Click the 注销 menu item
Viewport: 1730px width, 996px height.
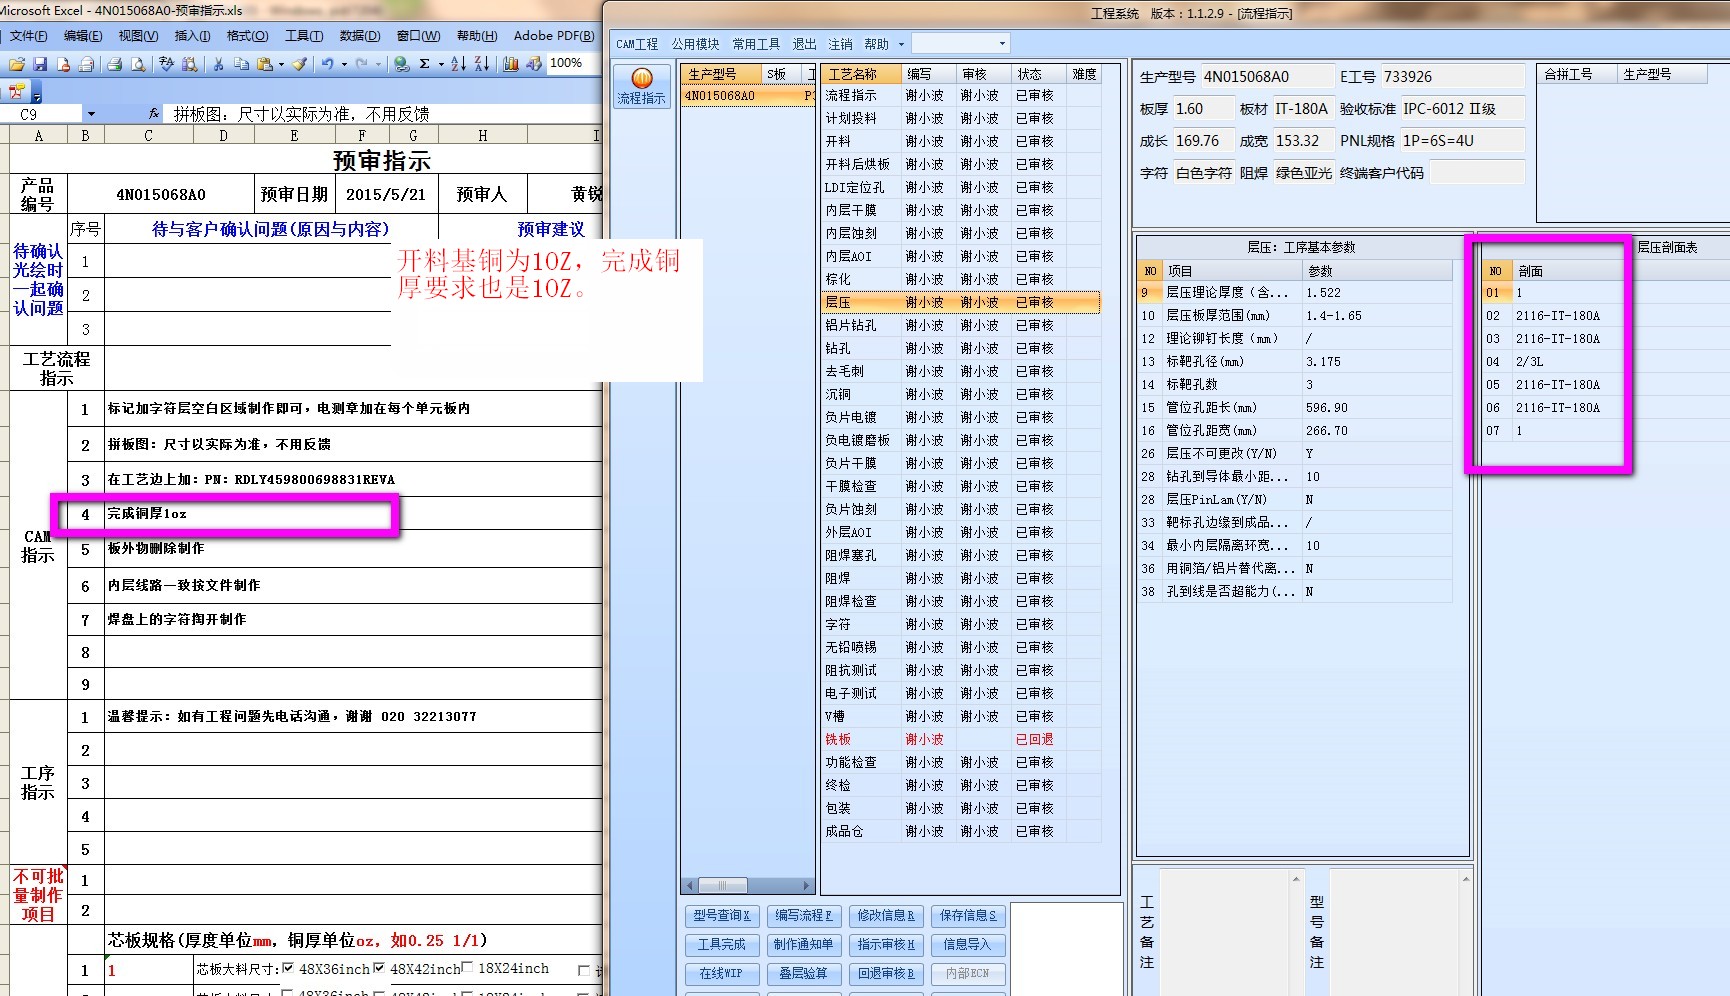841,44
